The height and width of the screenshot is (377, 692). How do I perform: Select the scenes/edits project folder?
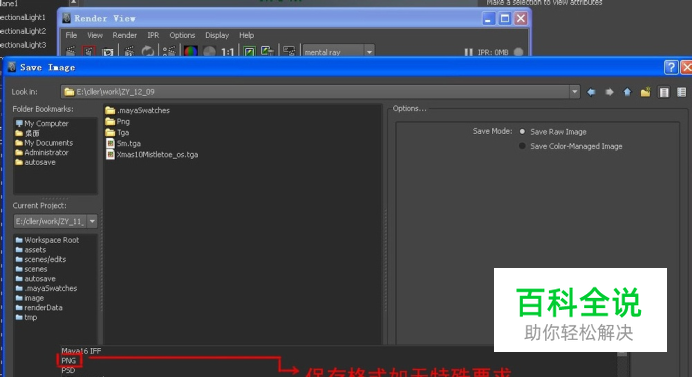click(x=41, y=260)
